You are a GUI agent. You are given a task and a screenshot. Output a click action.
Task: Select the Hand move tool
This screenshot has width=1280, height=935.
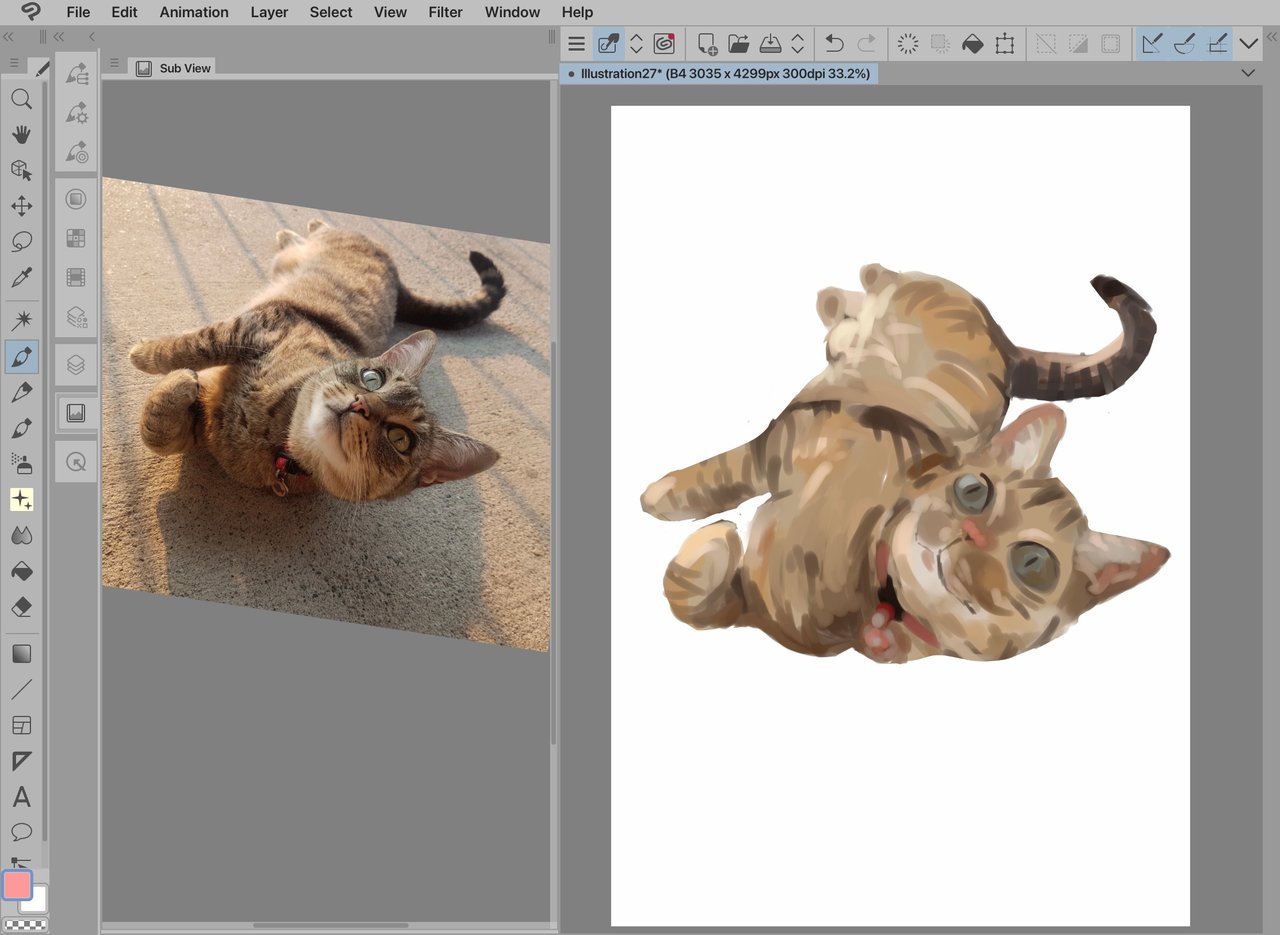point(21,134)
